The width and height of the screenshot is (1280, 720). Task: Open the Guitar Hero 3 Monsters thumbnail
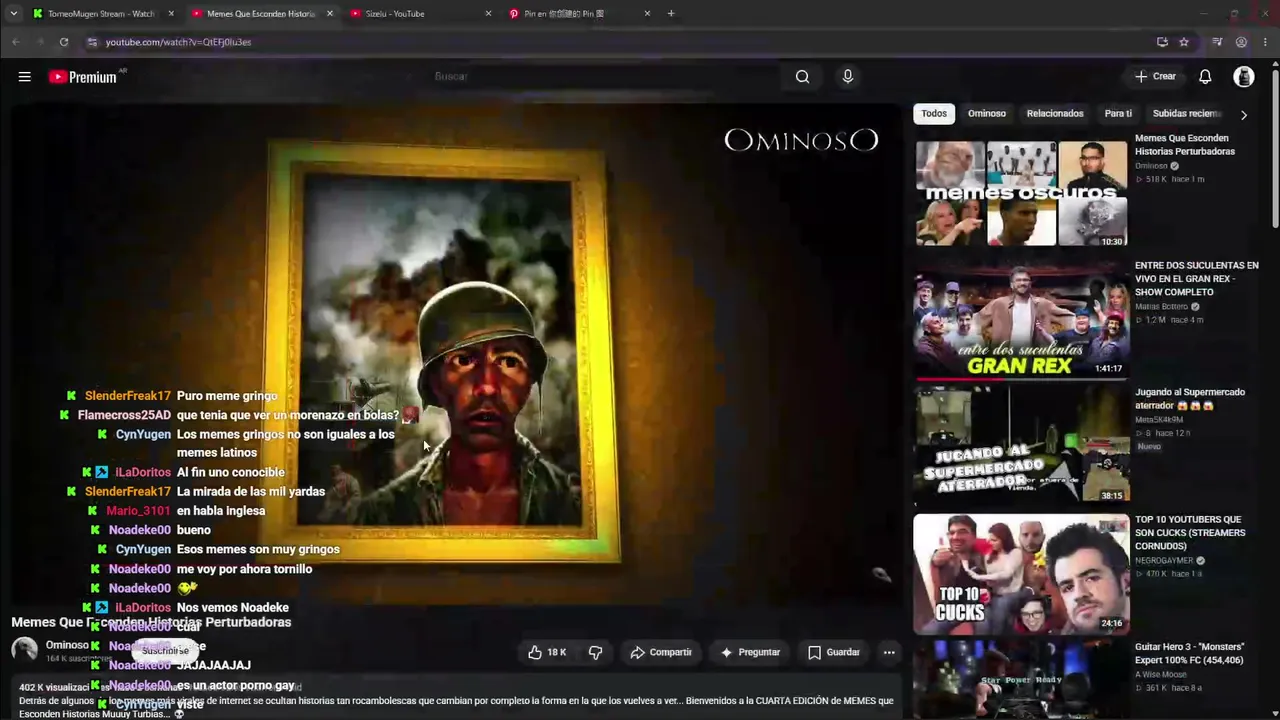pyautogui.click(x=1021, y=680)
